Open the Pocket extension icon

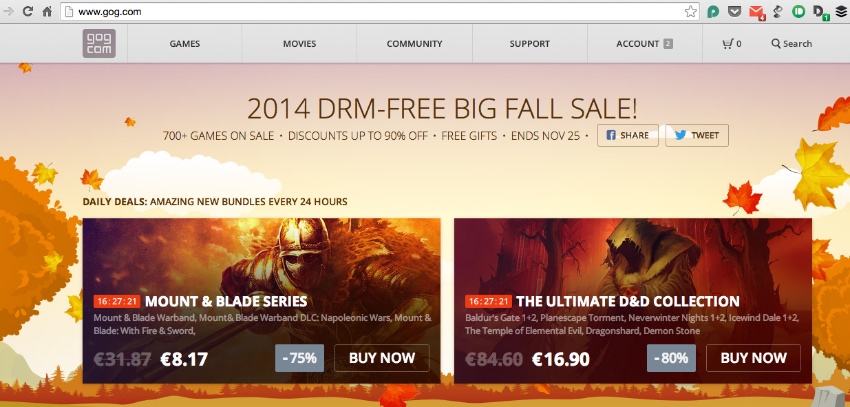733,11
